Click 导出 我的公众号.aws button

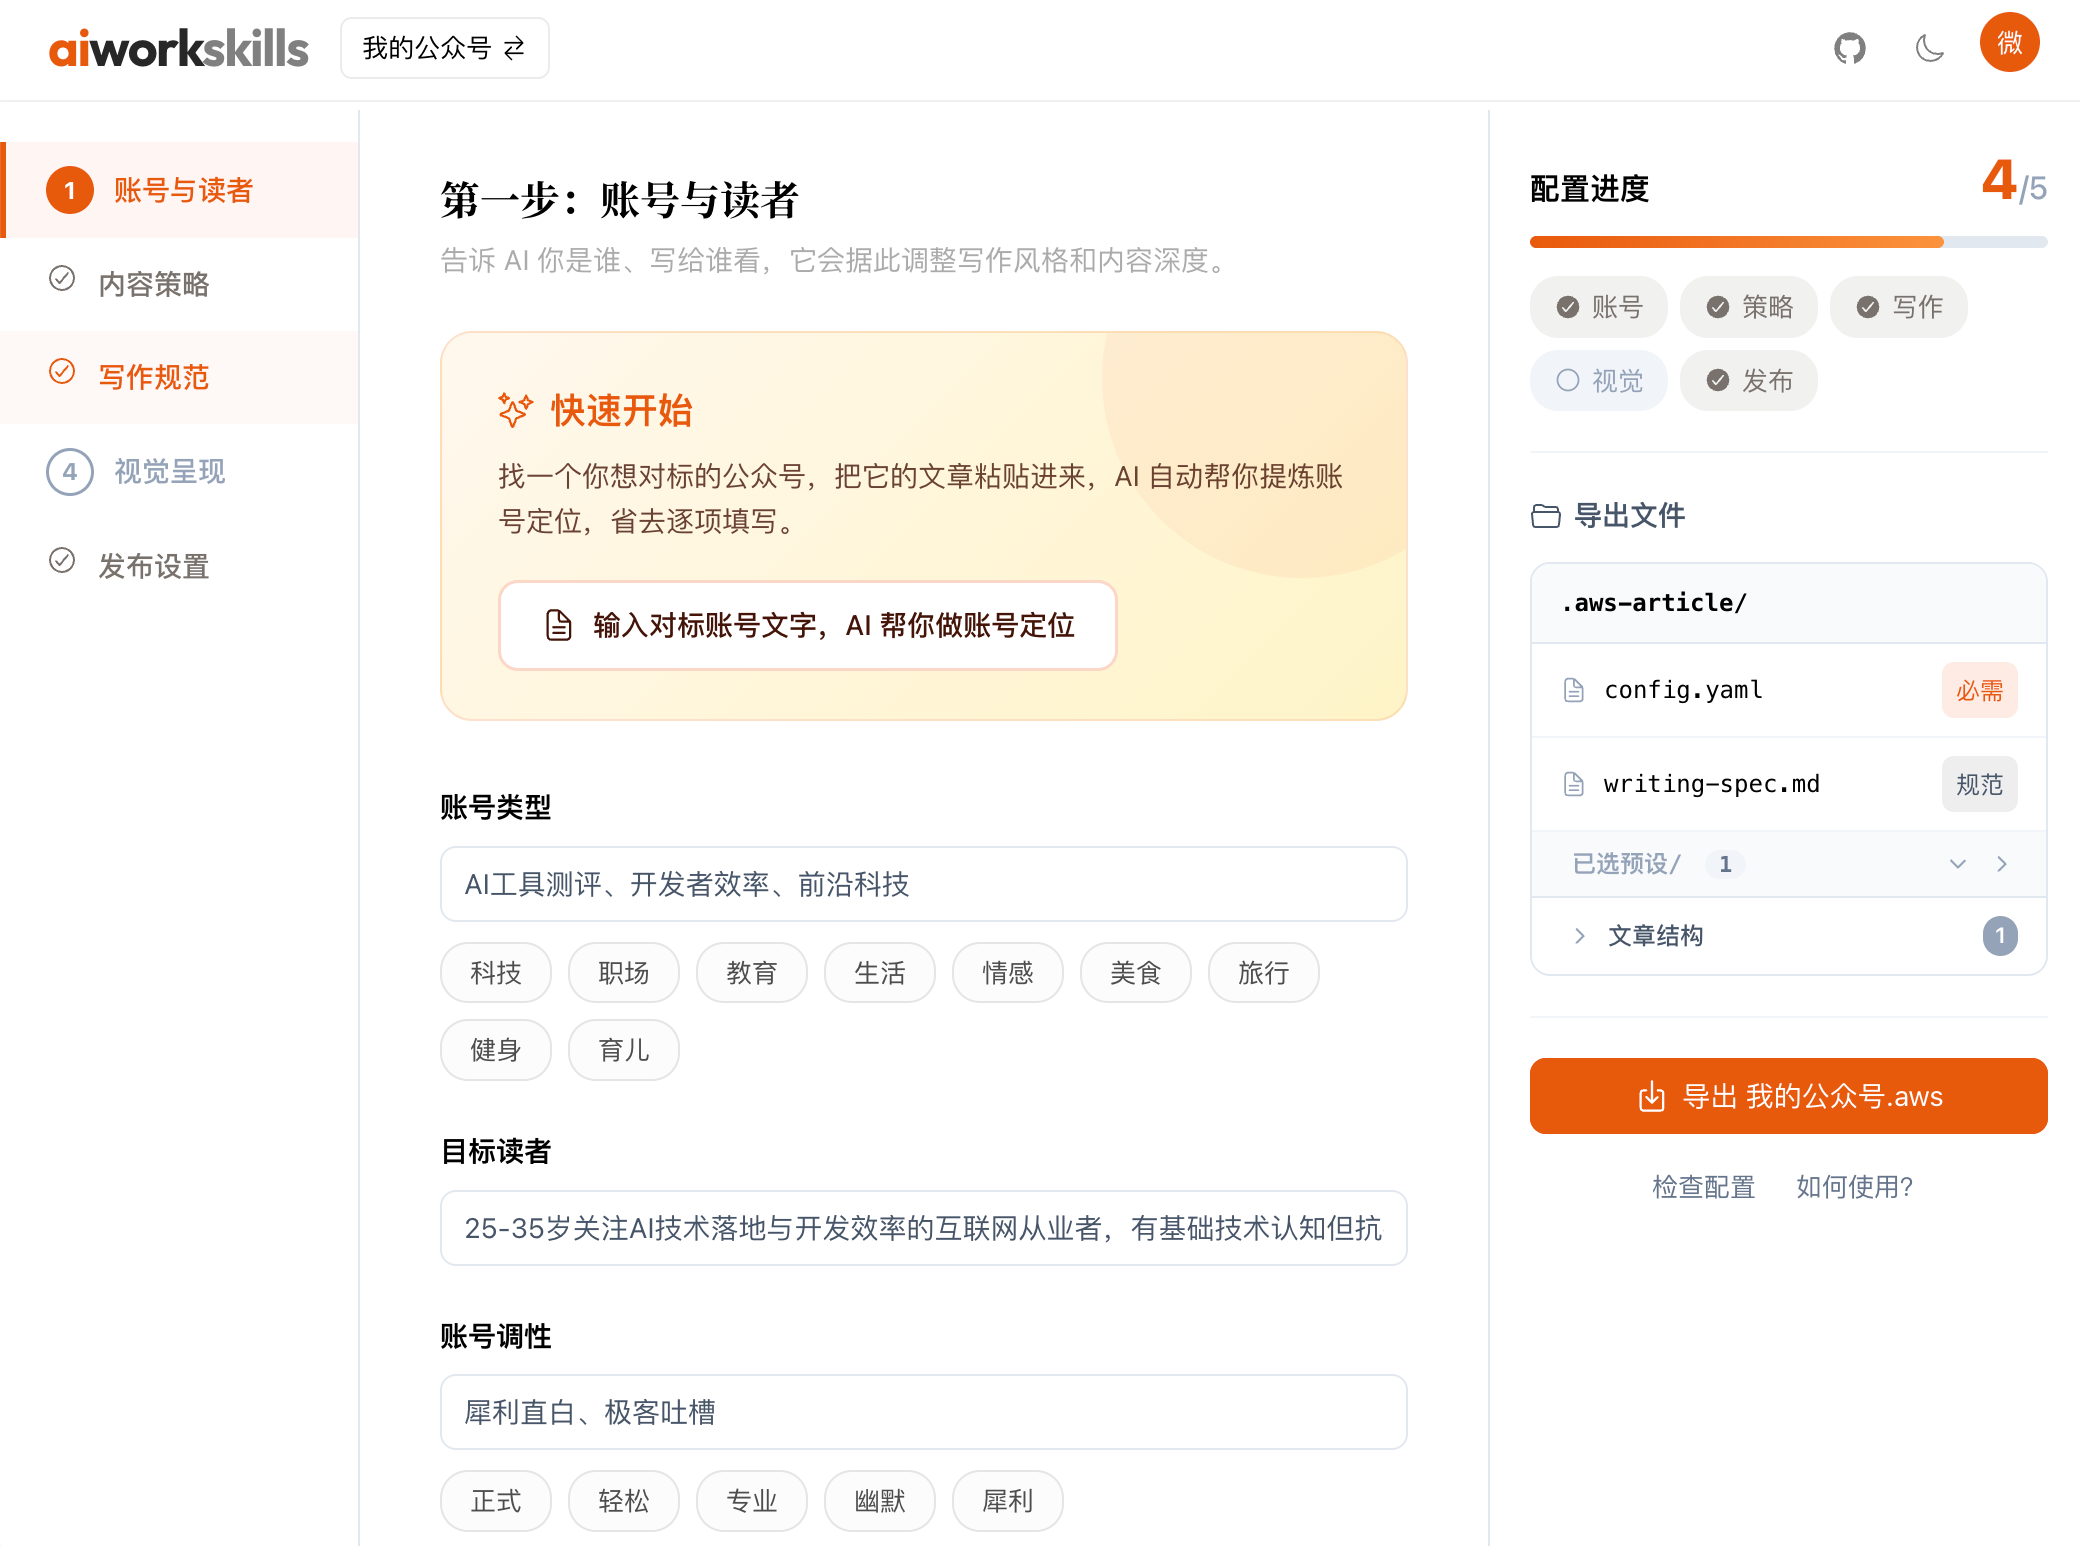point(1789,1096)
